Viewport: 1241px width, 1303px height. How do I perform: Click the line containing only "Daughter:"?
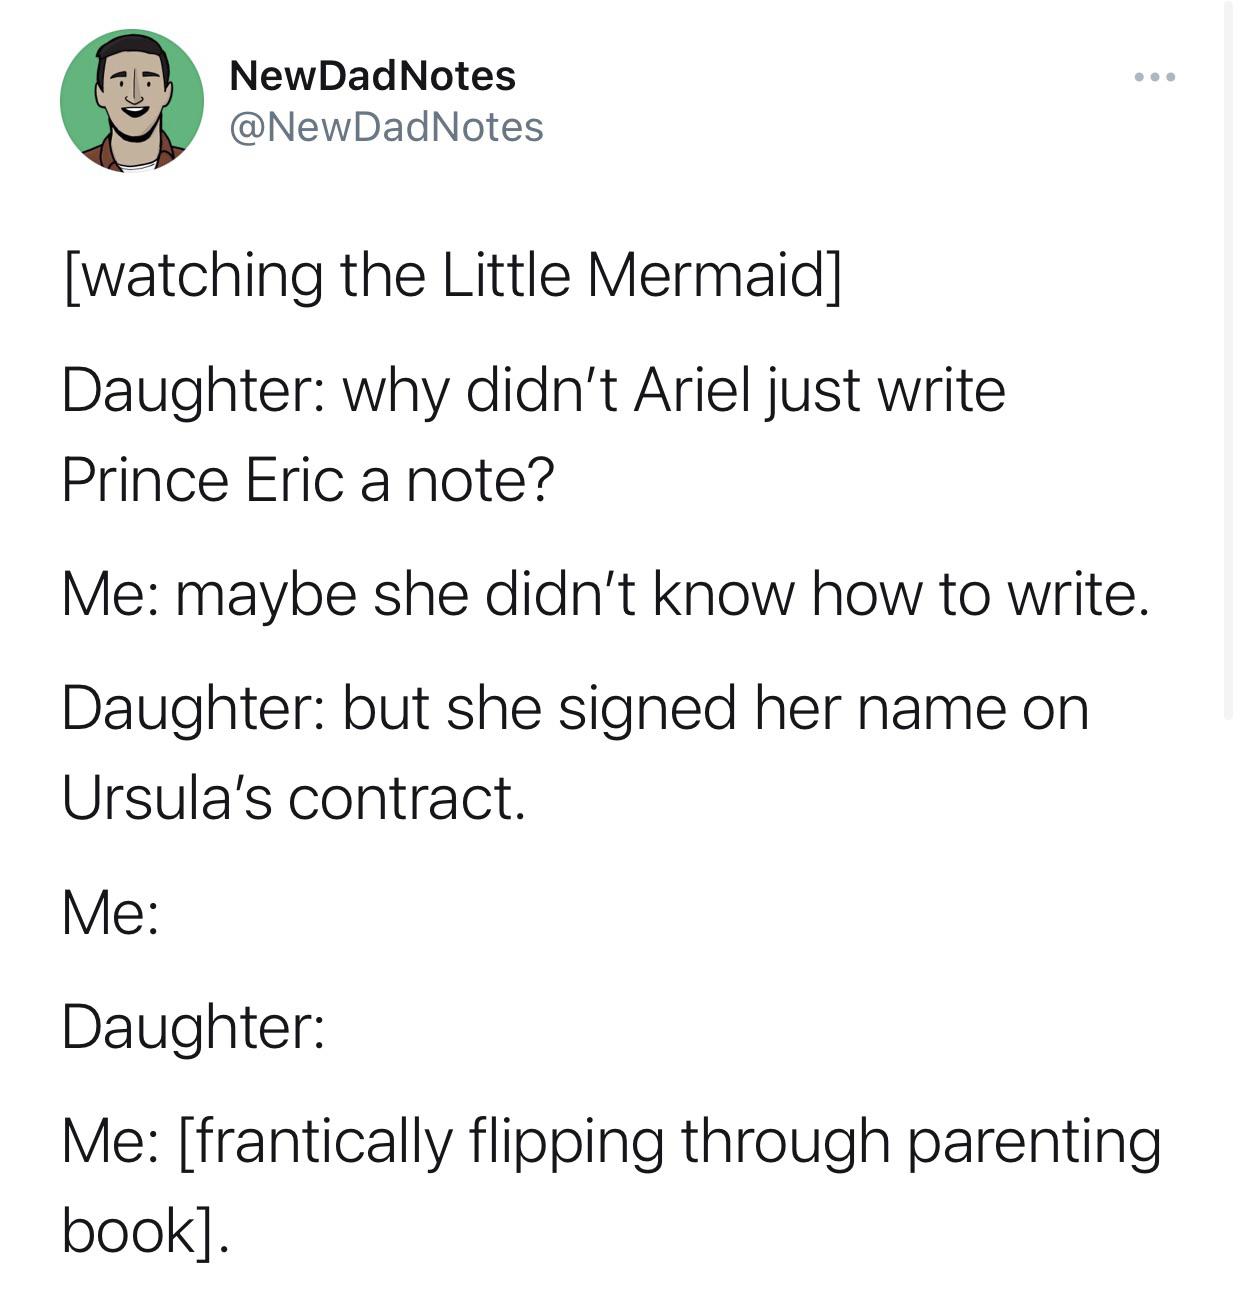click(193, 1027)
